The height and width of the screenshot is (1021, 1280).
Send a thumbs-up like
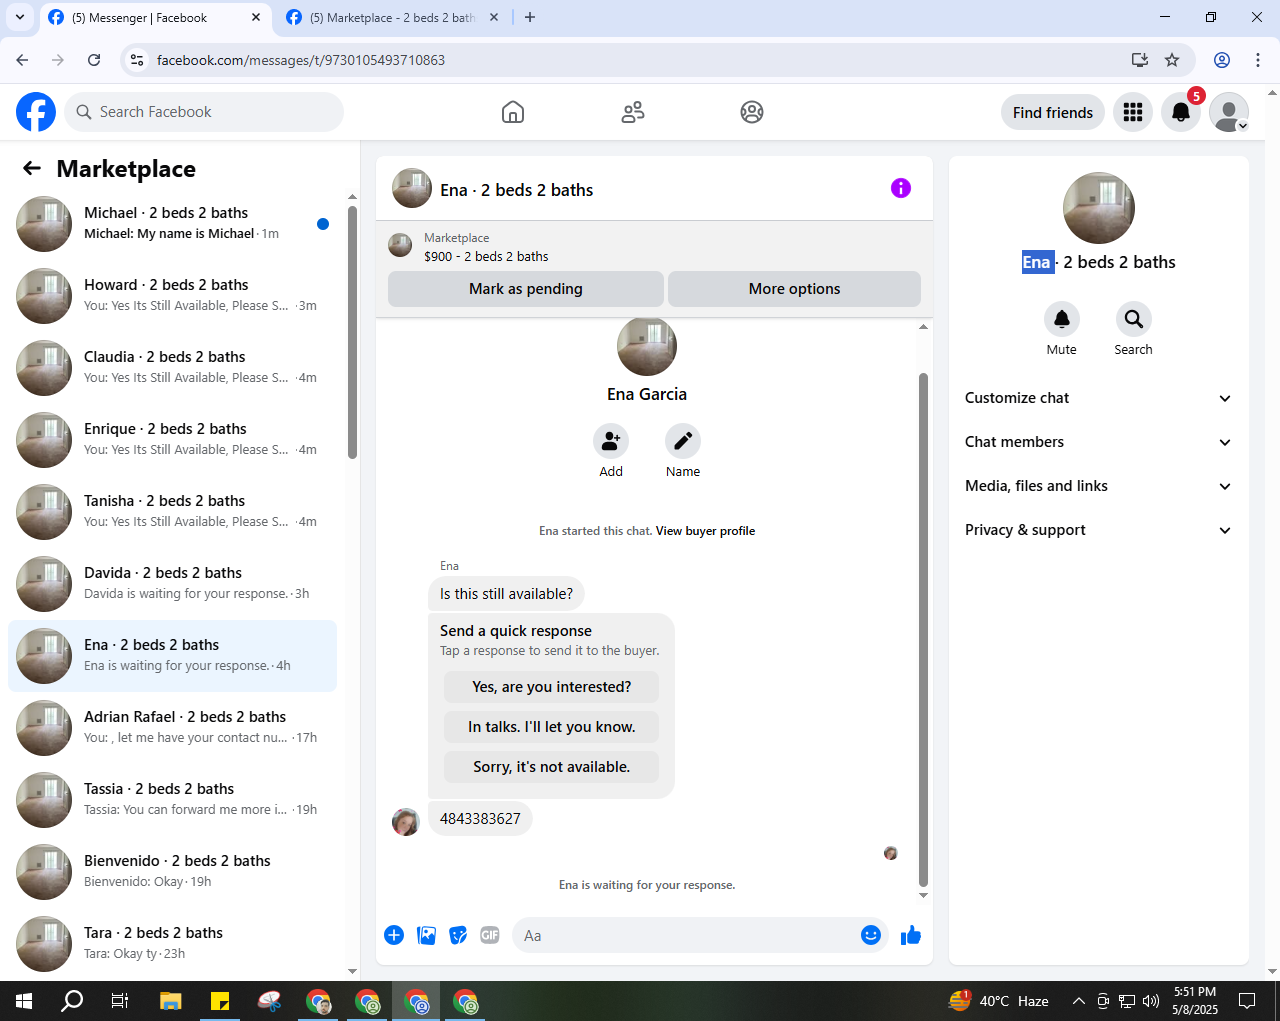(911, 935)
